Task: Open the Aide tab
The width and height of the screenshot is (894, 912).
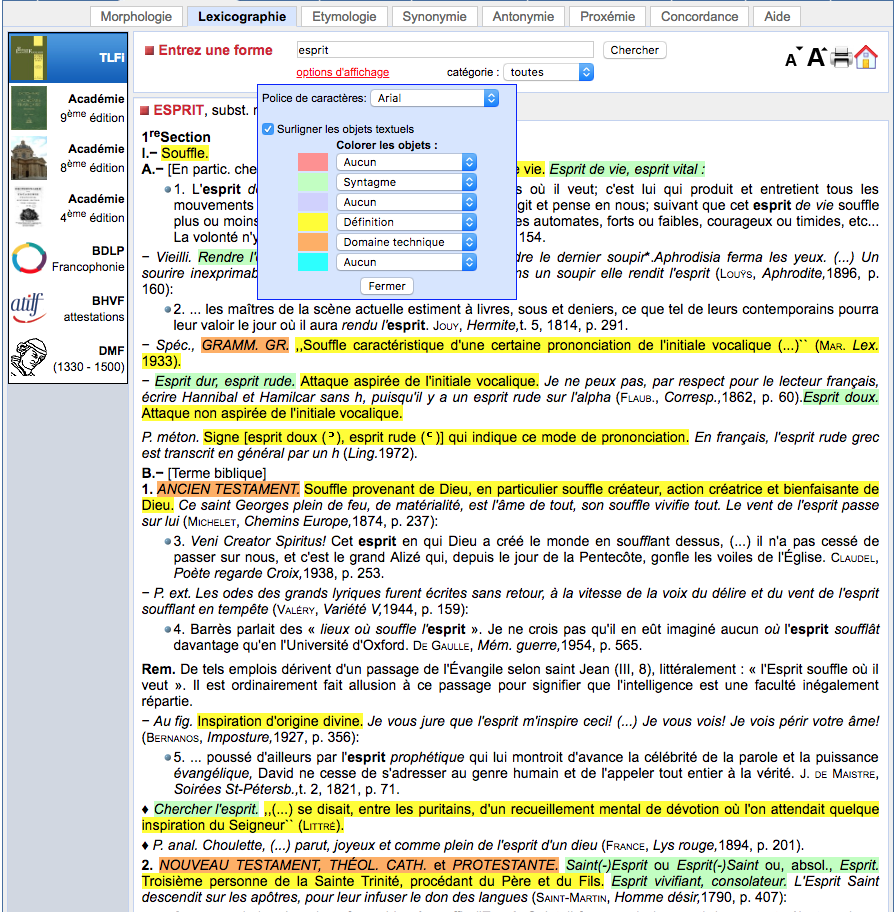Action: [777, 16]
